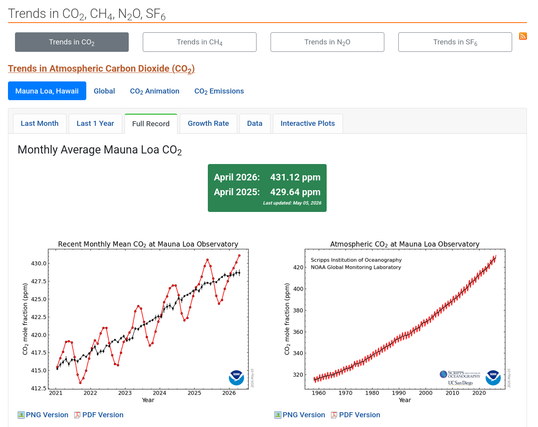The image size is (538, 427).
Task: Click the PNG image icon under the left chart
Action: pos(21,415)
